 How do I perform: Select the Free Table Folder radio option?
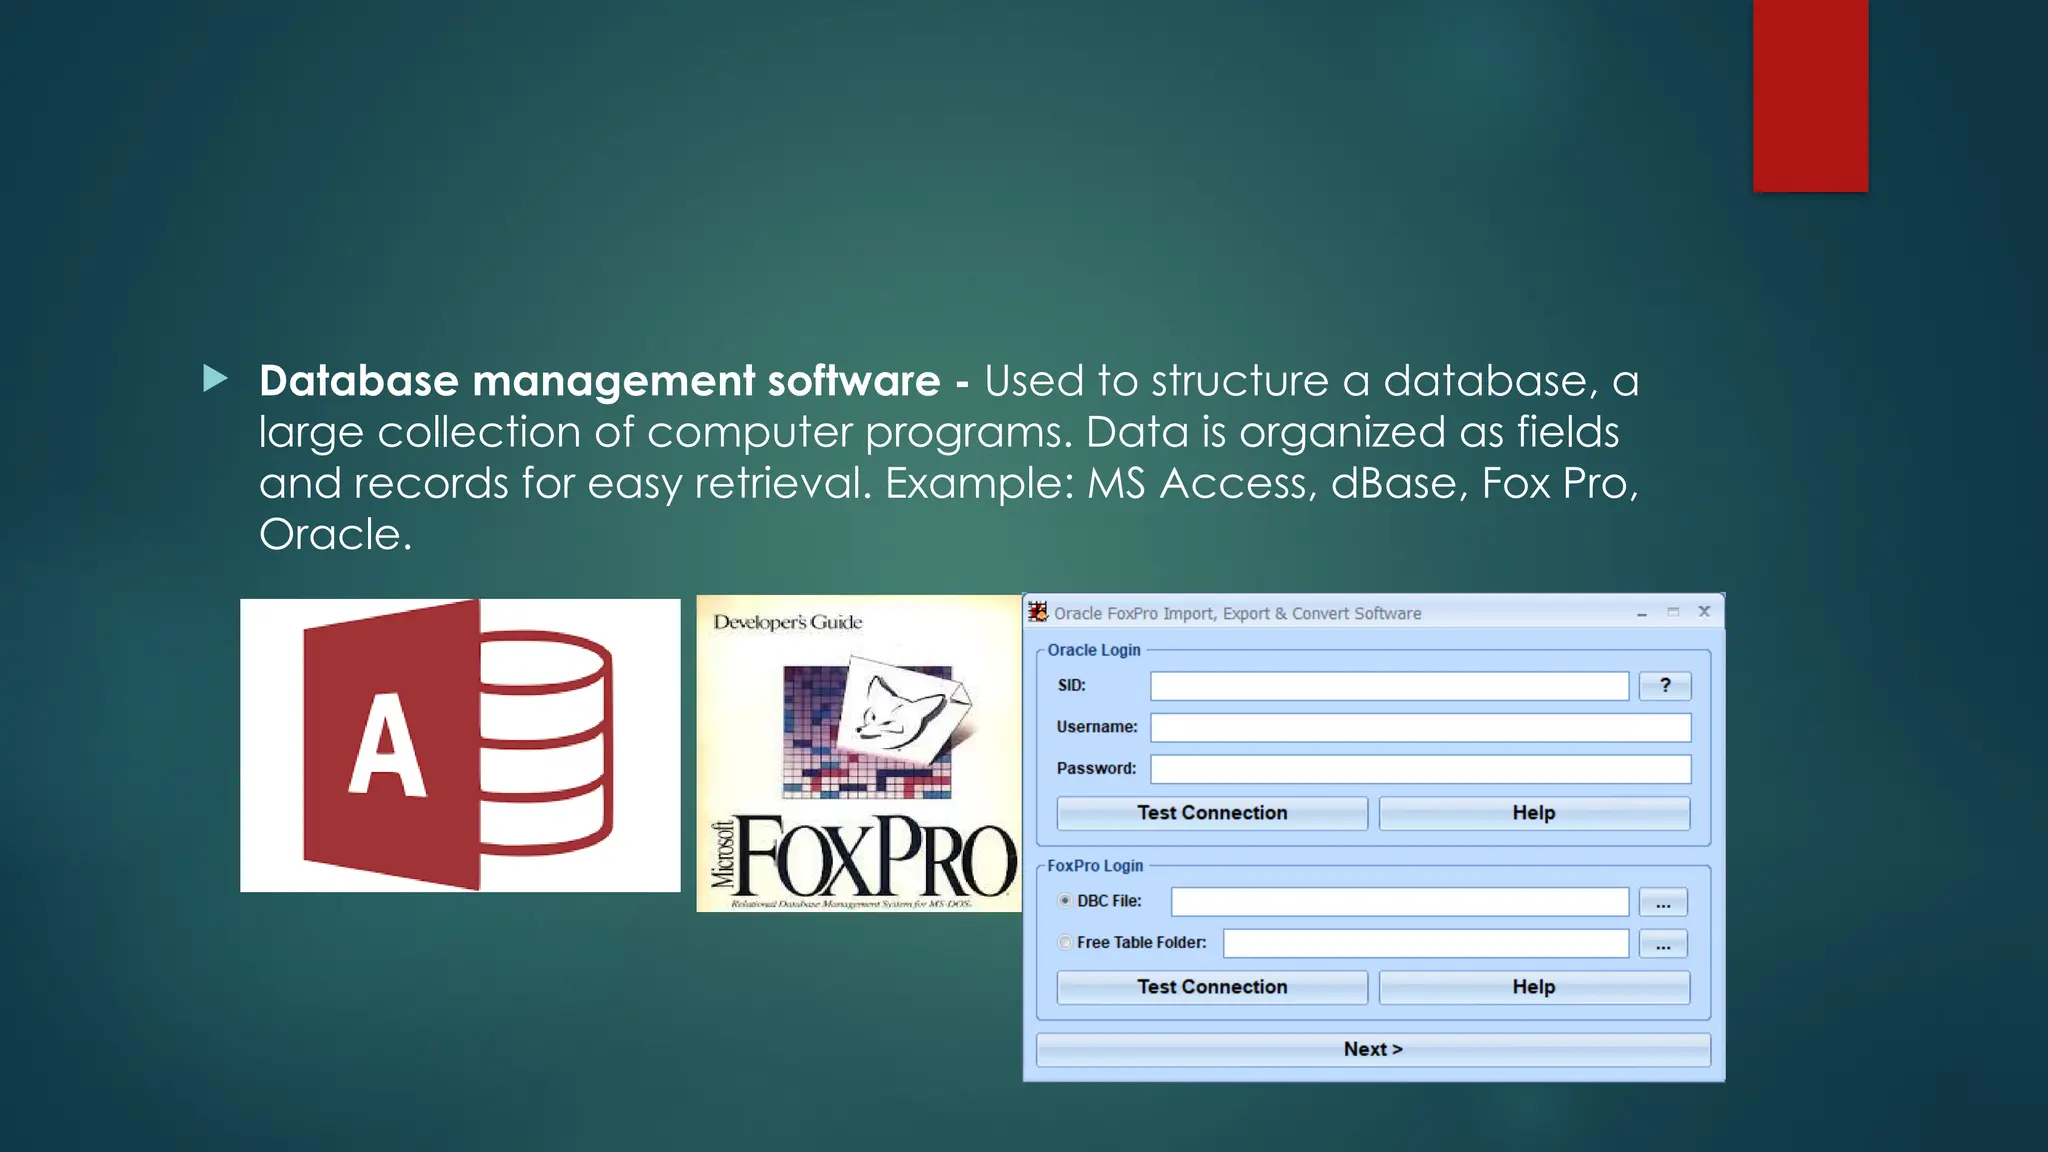[x=1065, y=943]
